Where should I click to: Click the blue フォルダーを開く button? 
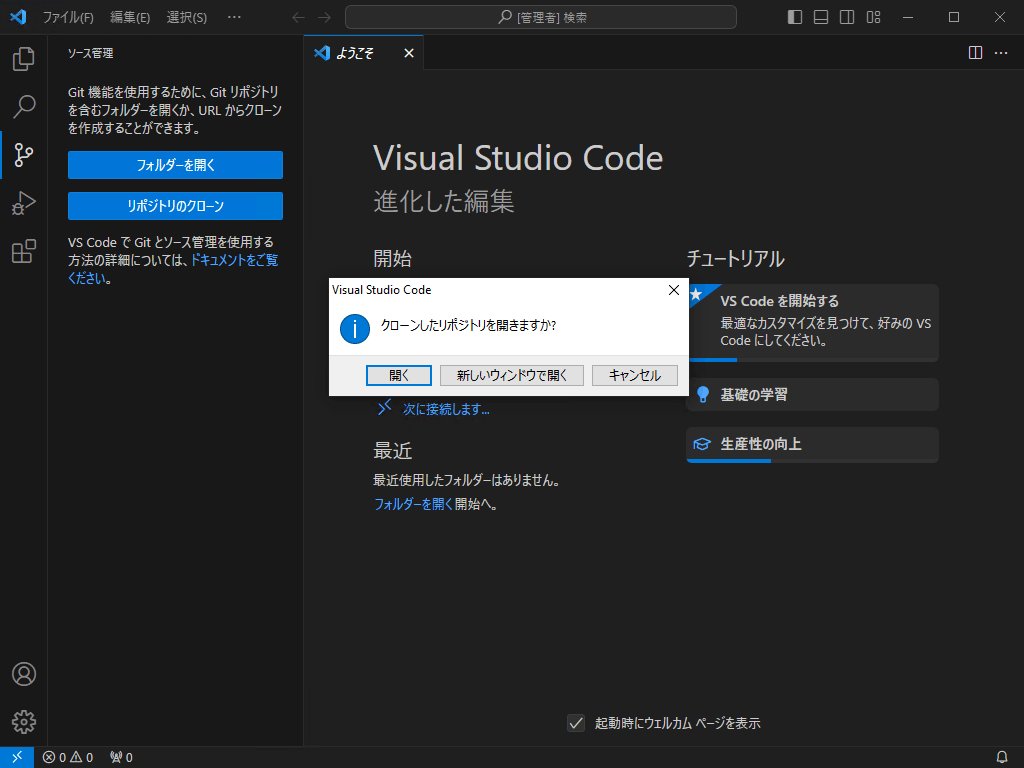click(x=175, y=165)
